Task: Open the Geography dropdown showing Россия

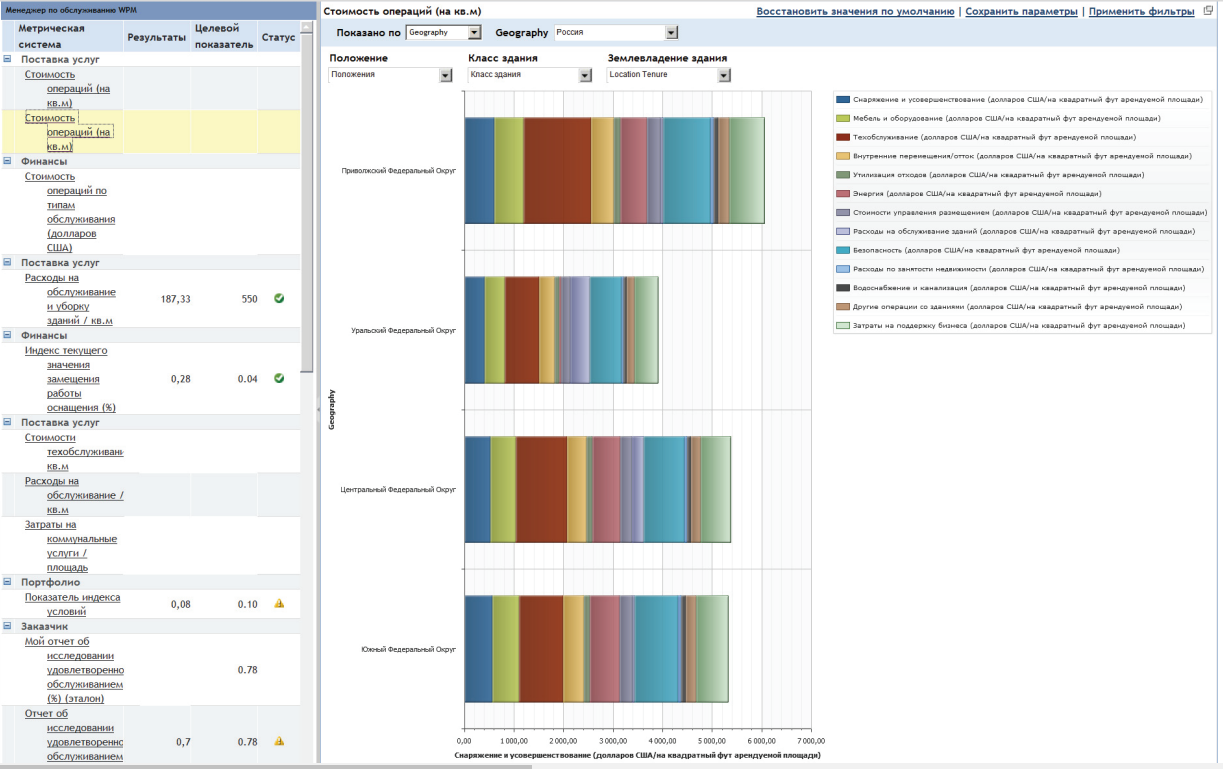Action: coord(671,33)
